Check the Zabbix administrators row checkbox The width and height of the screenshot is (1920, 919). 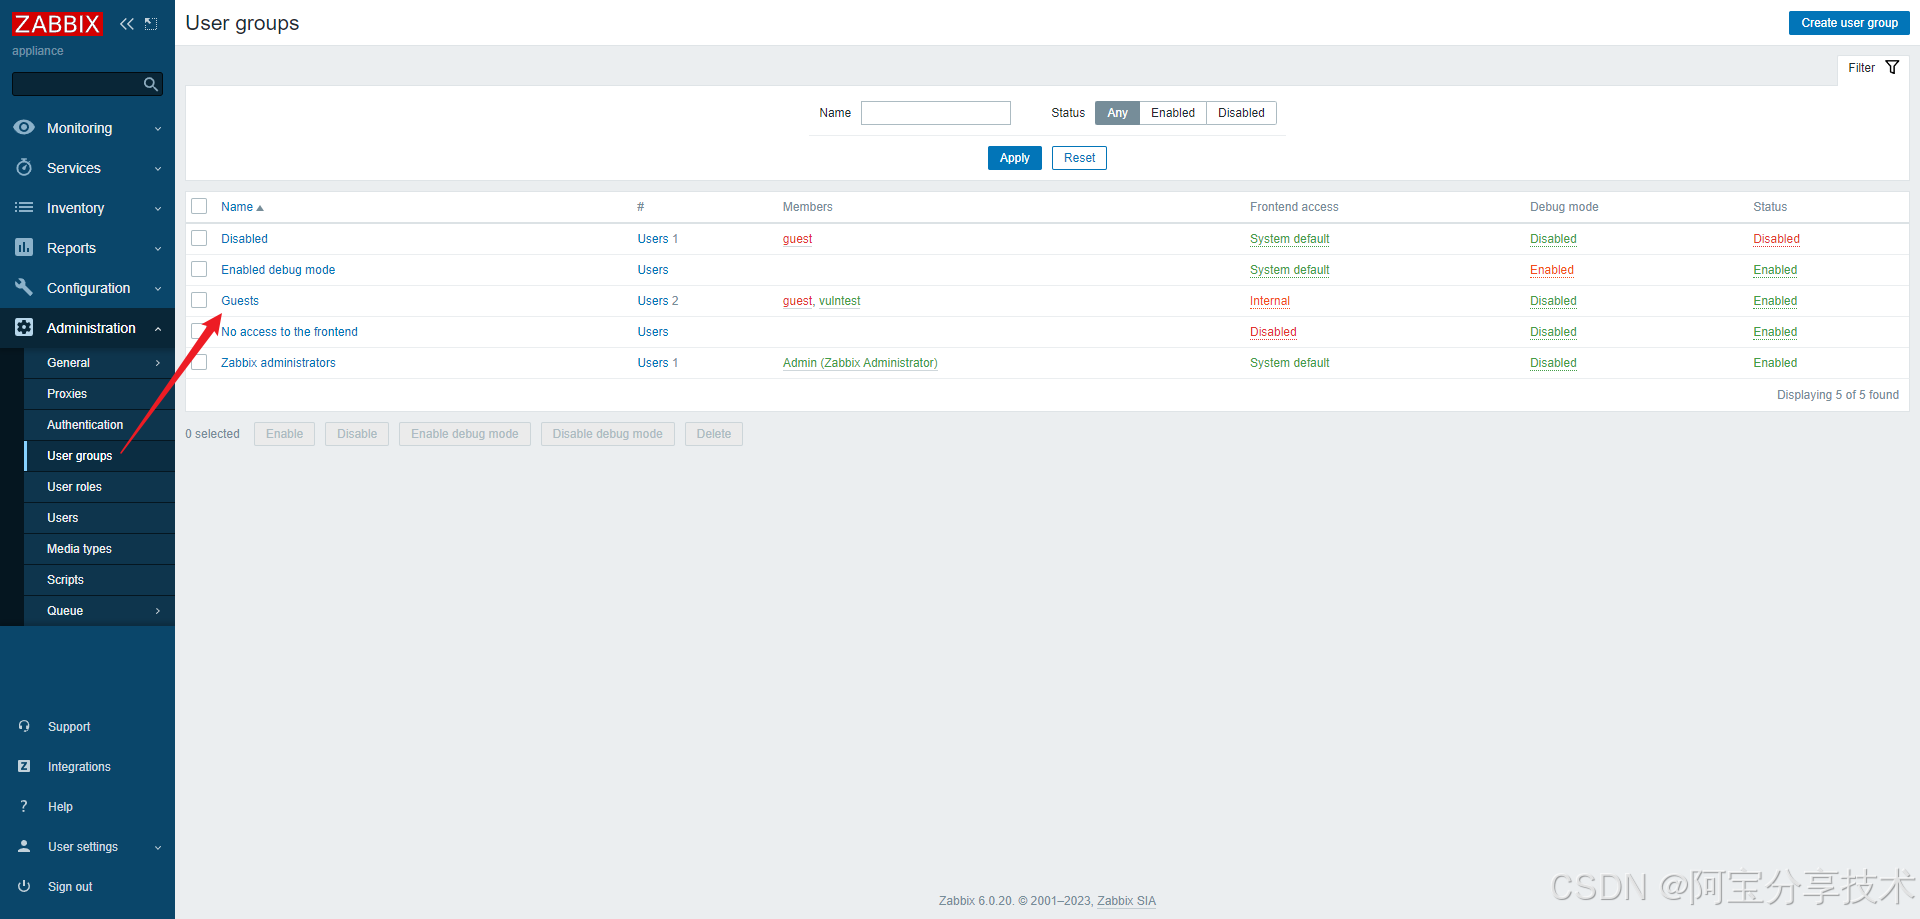199,363
